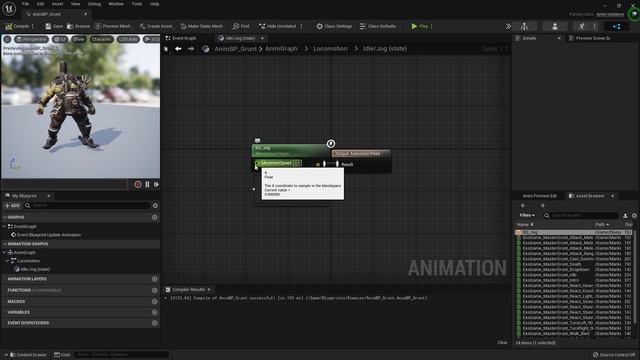Viewport: 640px width, 360px height.
Task: Navigate forward in graph history
Action: tap(191, 49)
